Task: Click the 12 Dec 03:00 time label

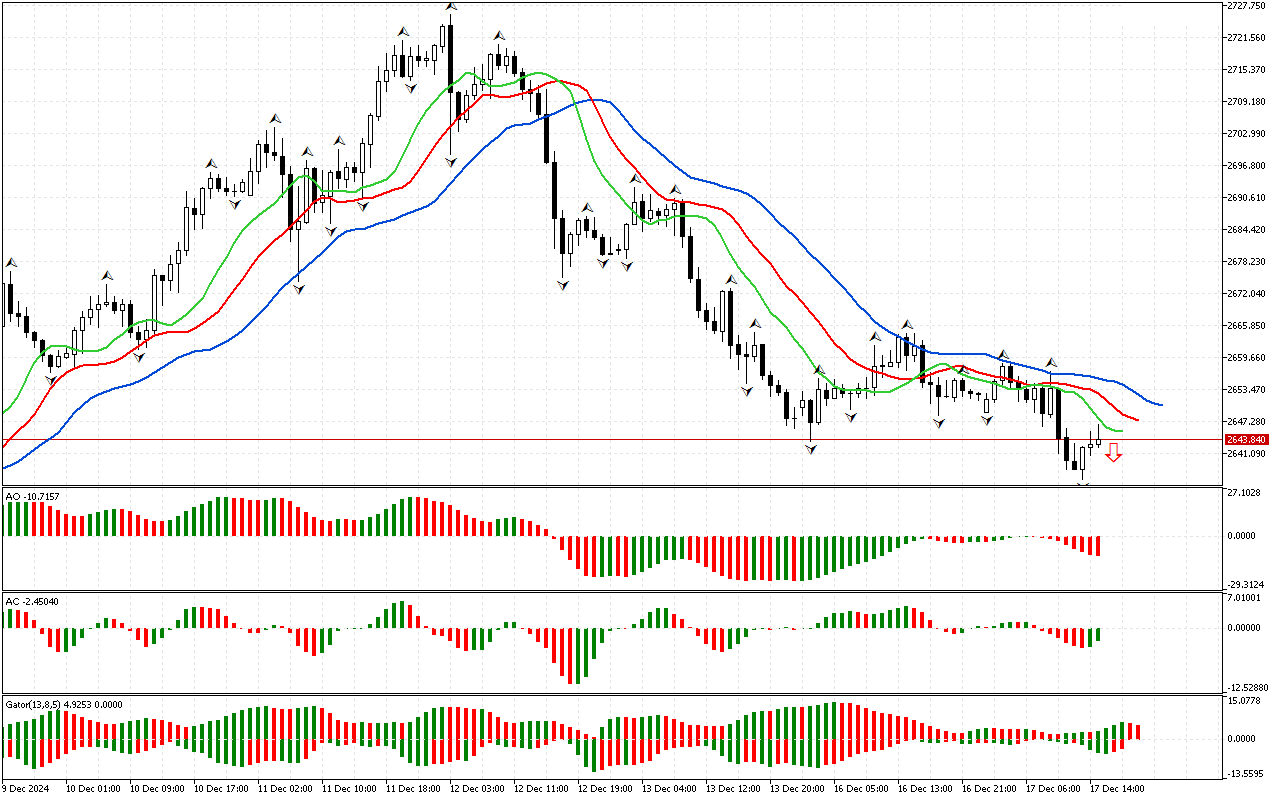Action: pyautogui.click(x=477, y=788)
